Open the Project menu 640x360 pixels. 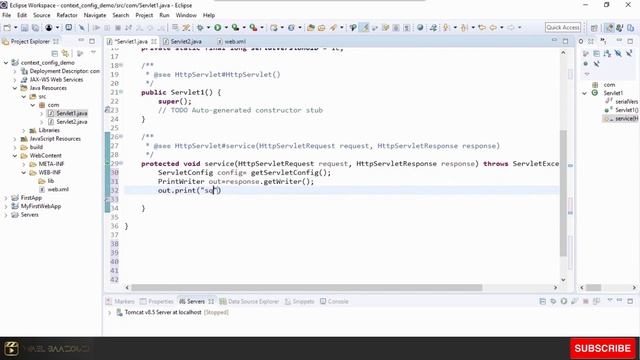click(x=144, y=15)
